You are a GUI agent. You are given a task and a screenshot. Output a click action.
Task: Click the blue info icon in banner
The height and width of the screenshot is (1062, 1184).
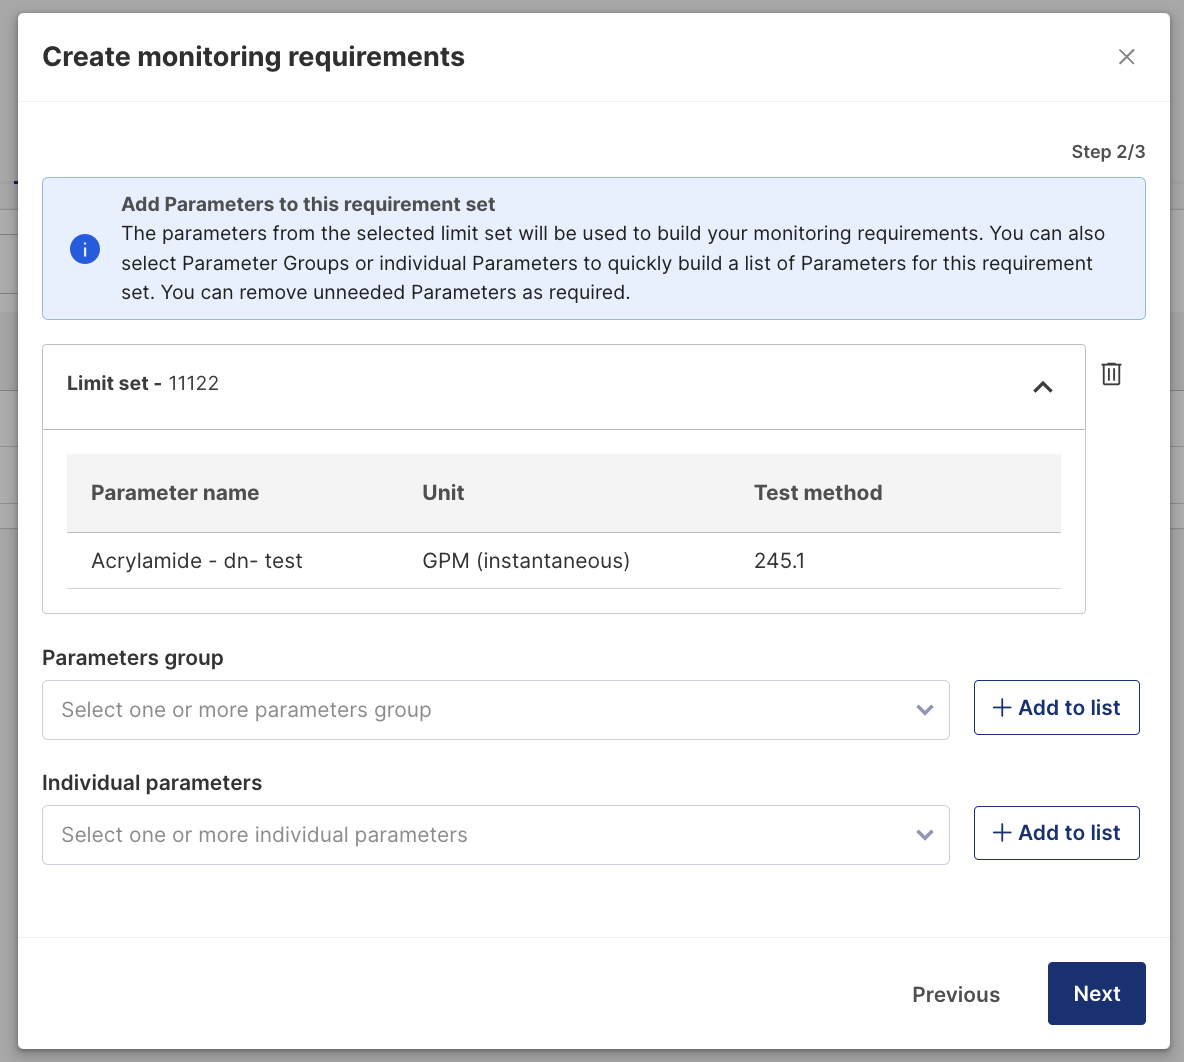click(85, 249)
